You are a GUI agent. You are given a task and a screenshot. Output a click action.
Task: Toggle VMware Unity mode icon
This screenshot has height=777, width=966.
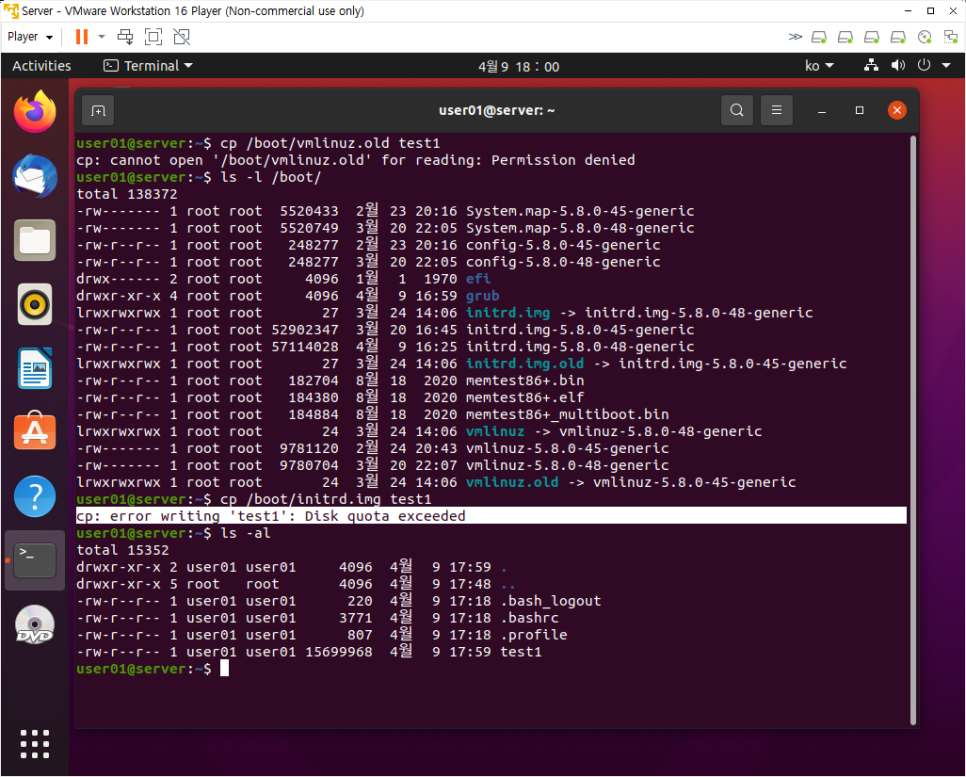(182, 37)
